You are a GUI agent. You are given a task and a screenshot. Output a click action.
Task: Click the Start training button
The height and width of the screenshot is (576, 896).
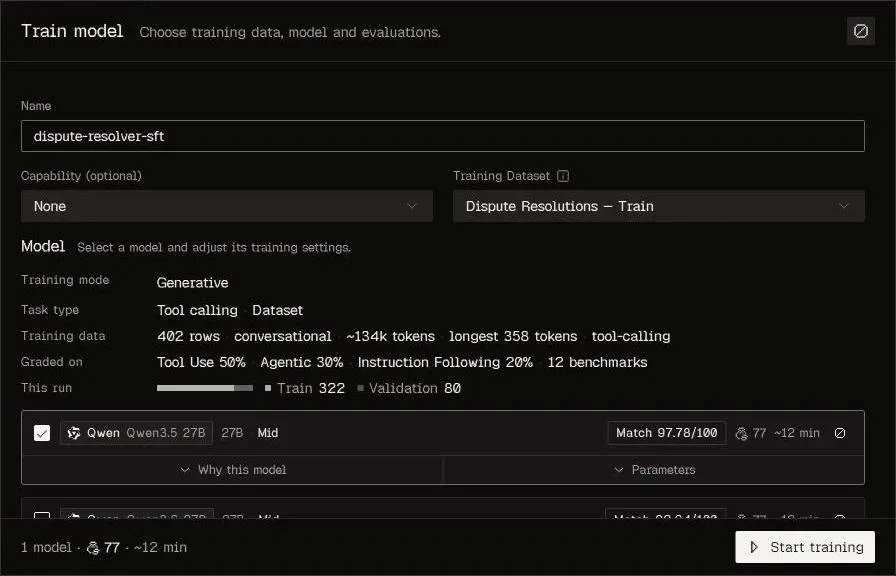pyautogui.click(x=805, y=547)
